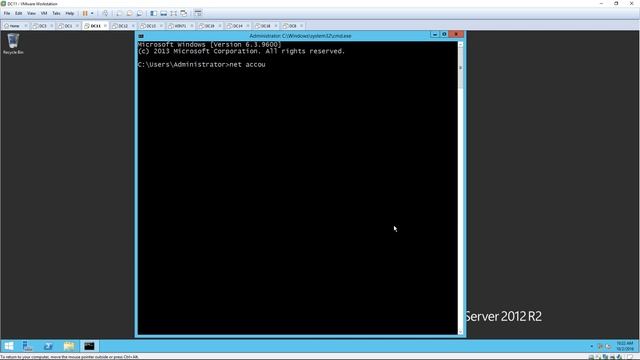Image resolution: width=640 pixels, height=360 pixels.
Task: Open PowerShell from guest taskbar
Action: pos(48,346)
